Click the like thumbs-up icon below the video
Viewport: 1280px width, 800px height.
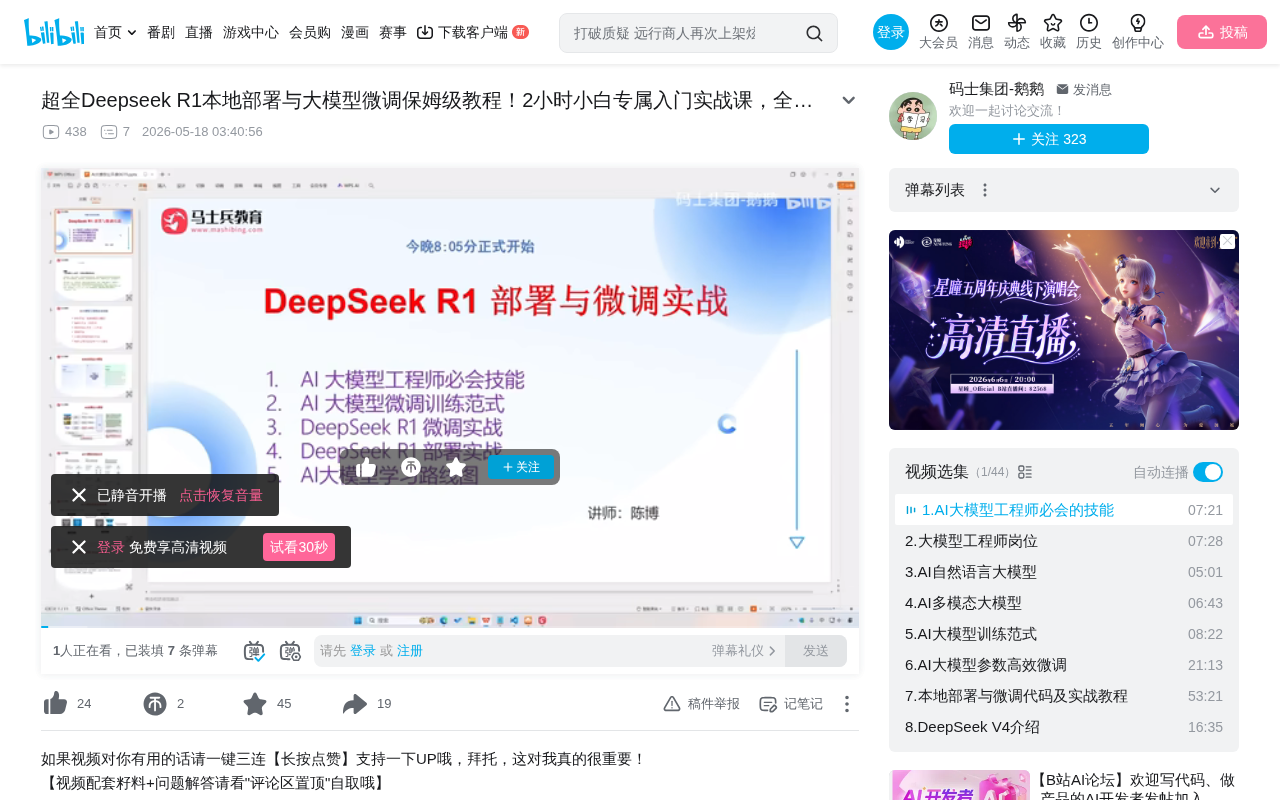click(55, 704)
